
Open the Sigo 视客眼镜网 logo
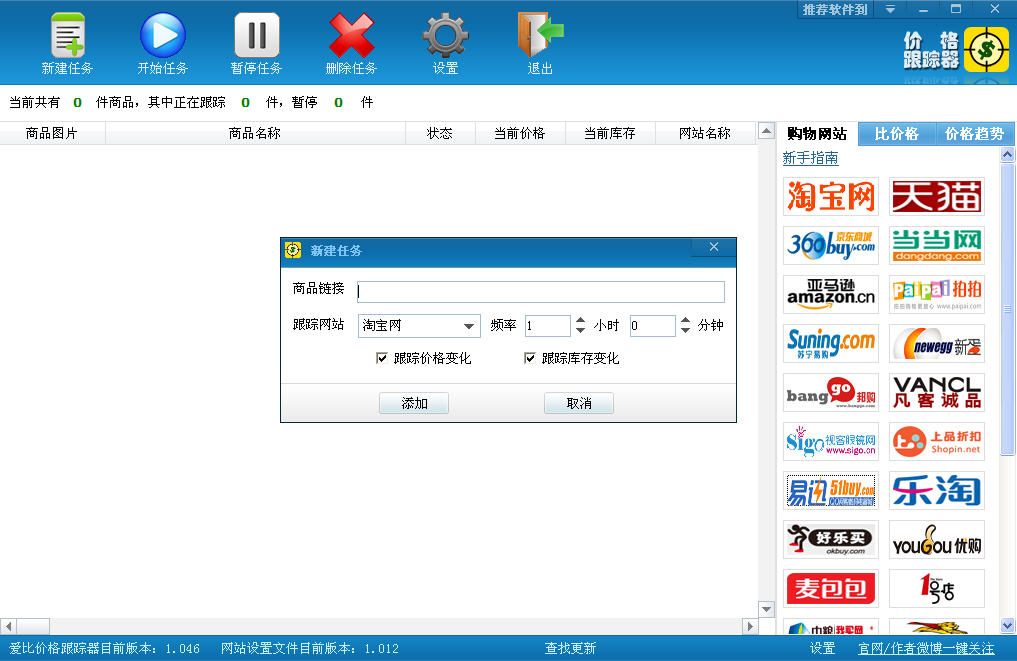[831, 442]
